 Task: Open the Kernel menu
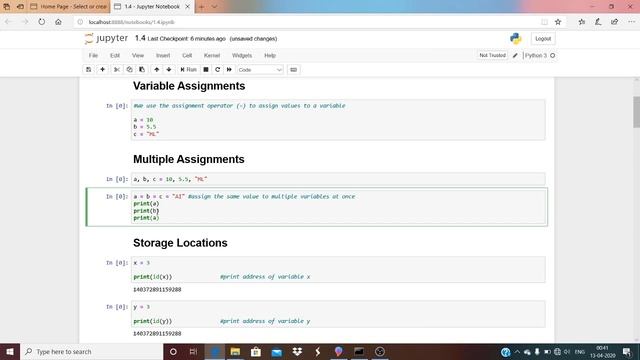tap(212, 56)
